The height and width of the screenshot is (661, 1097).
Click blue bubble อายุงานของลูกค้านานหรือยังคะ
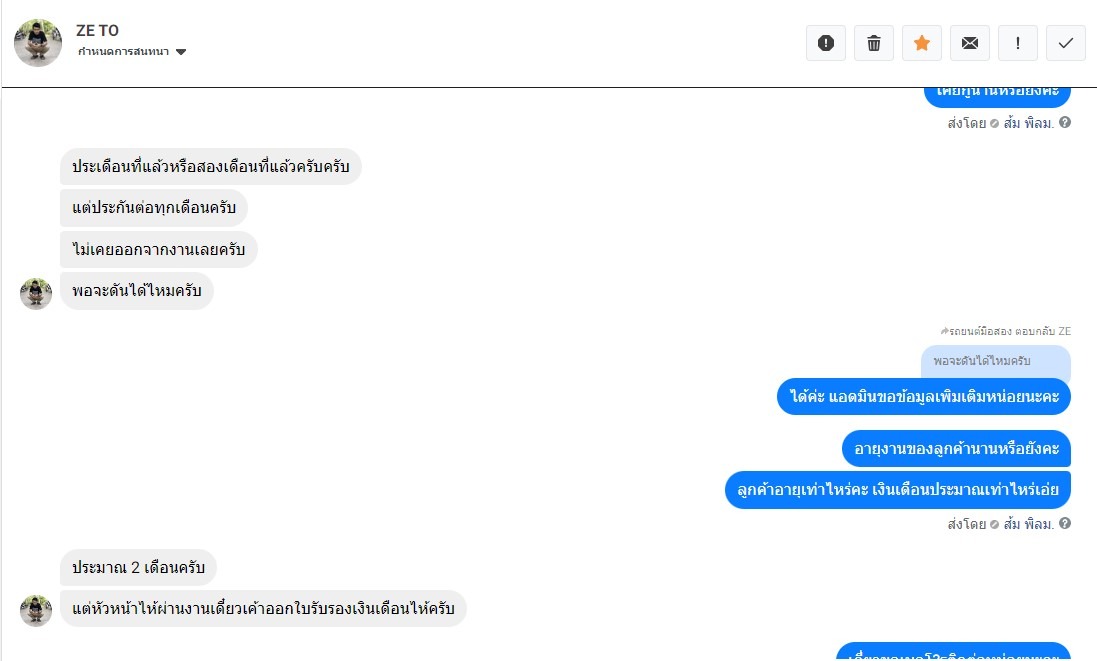[x=956, y=449]
